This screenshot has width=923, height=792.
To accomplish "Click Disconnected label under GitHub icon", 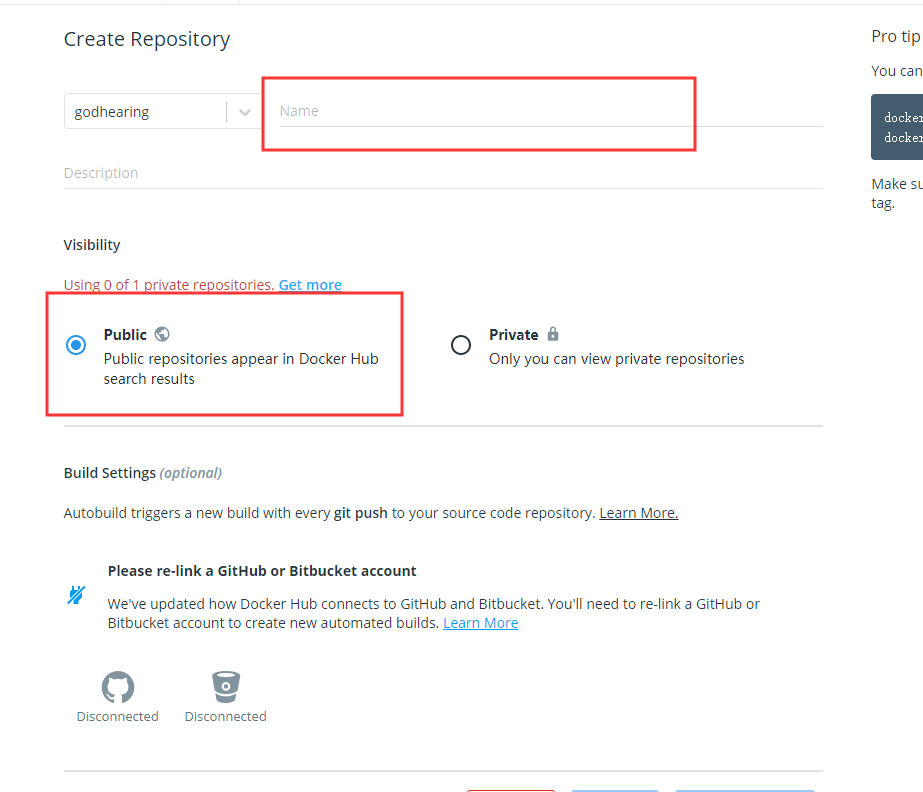I will click(118, 716).
